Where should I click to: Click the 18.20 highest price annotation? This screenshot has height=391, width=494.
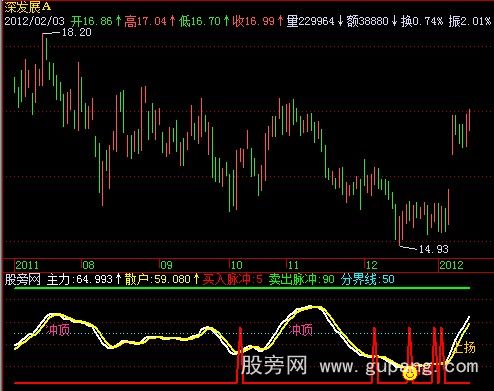tap(76, 32)
